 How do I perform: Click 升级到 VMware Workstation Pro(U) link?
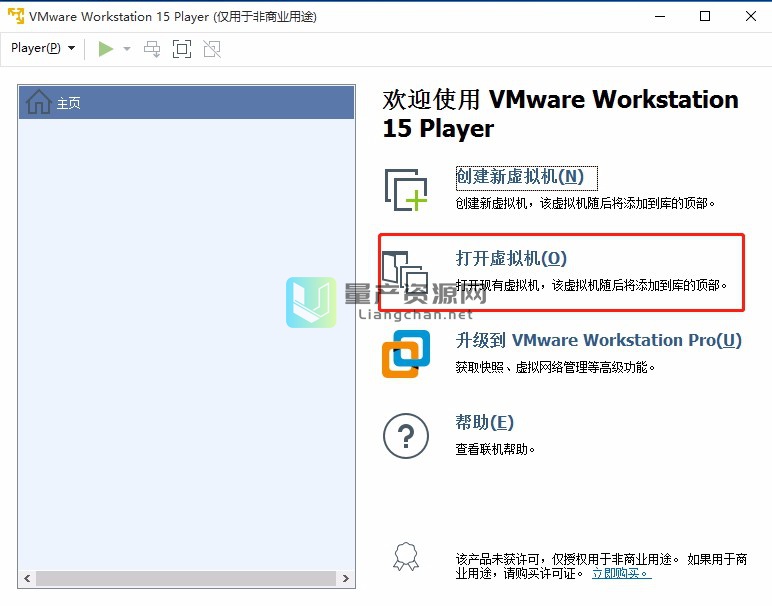click(x=599, y=340)
